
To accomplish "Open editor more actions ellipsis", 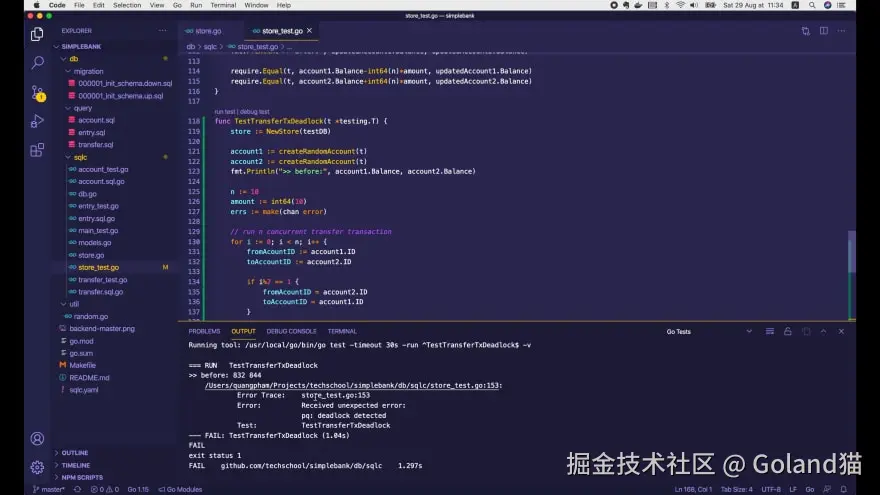I will pos(841,31).
